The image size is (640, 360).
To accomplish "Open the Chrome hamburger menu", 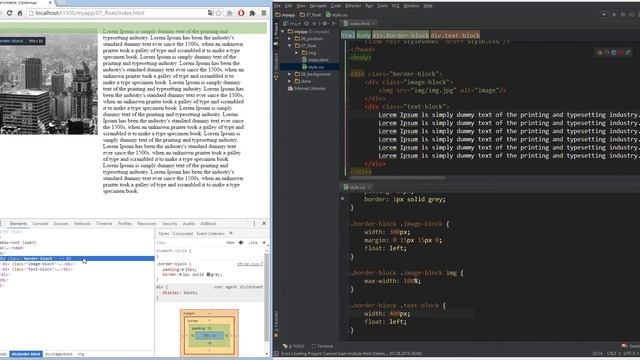I will pos(264,13).
